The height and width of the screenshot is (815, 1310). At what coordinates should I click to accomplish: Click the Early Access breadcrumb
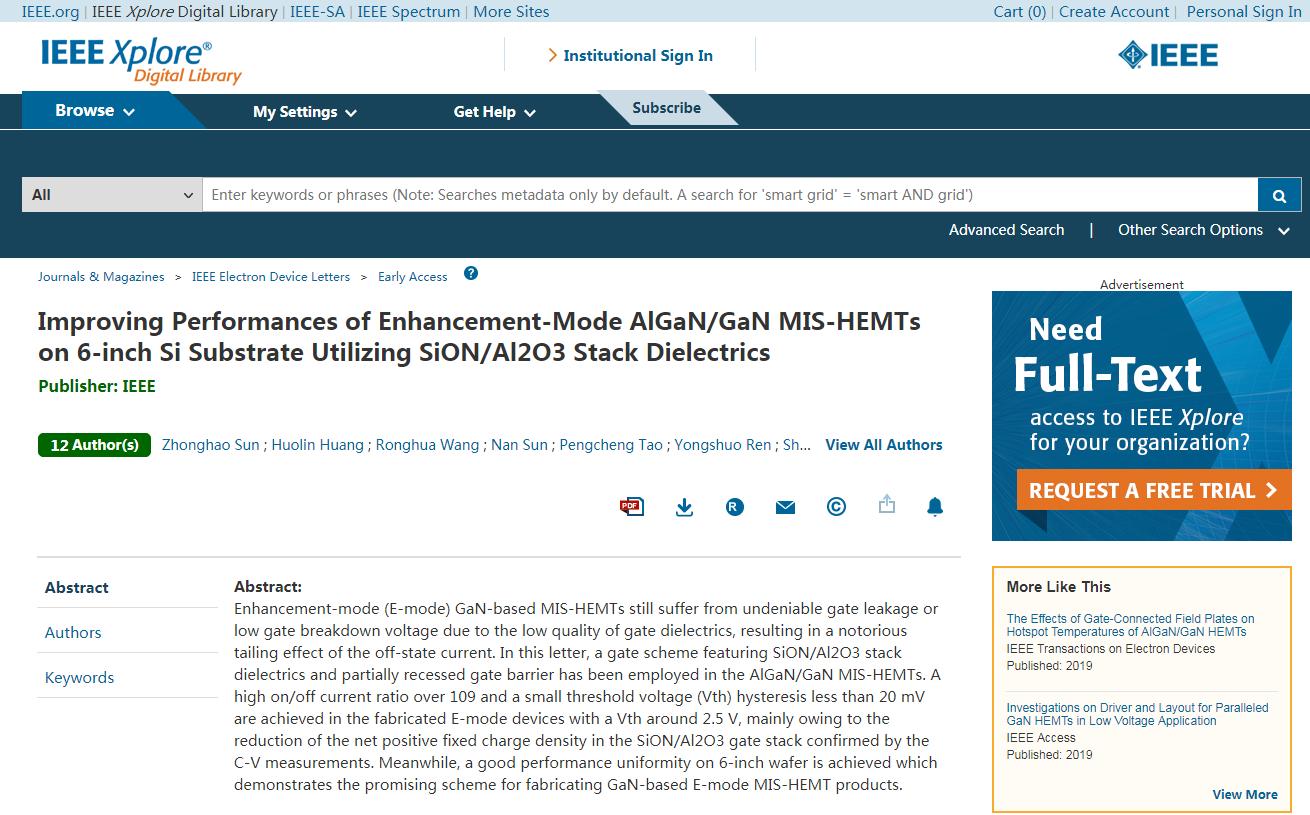tap(412, 277)
